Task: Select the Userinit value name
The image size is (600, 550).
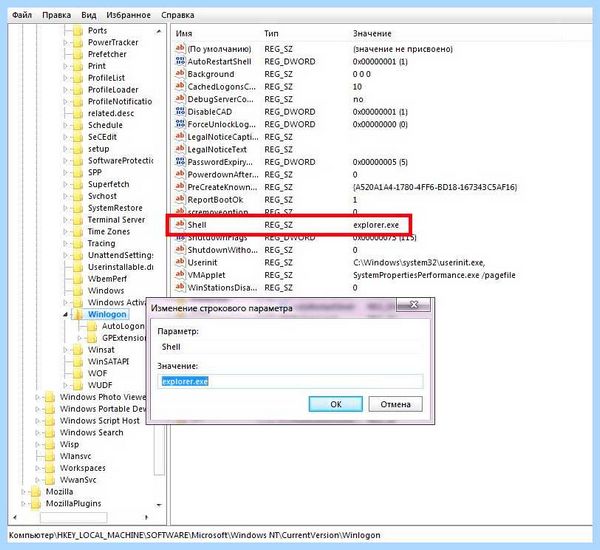Action: tap(202, 263)
